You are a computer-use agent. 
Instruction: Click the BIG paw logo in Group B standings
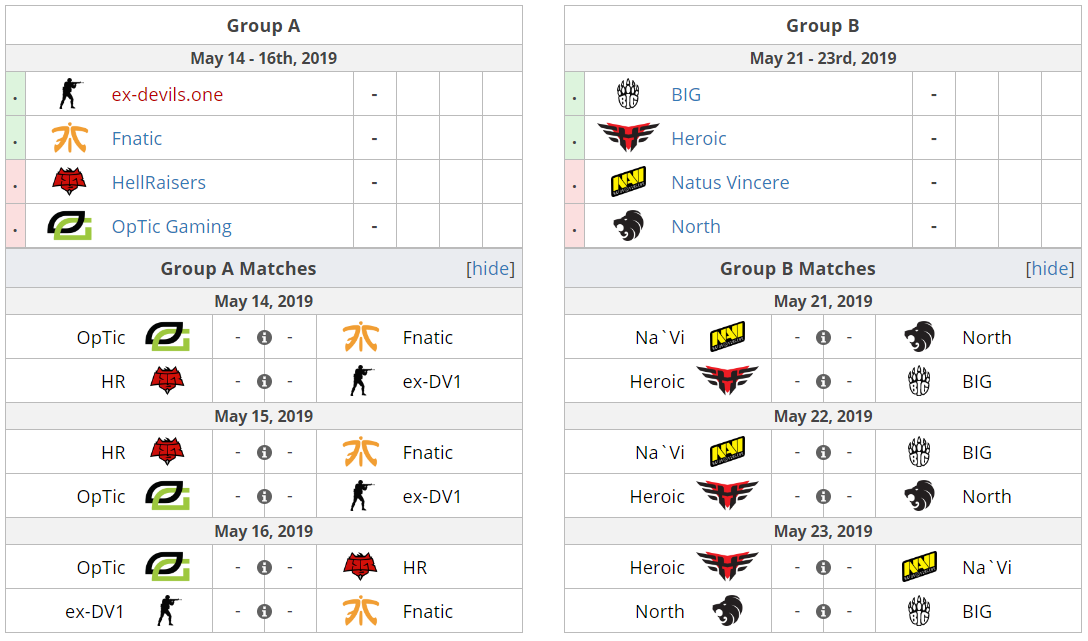628,94
